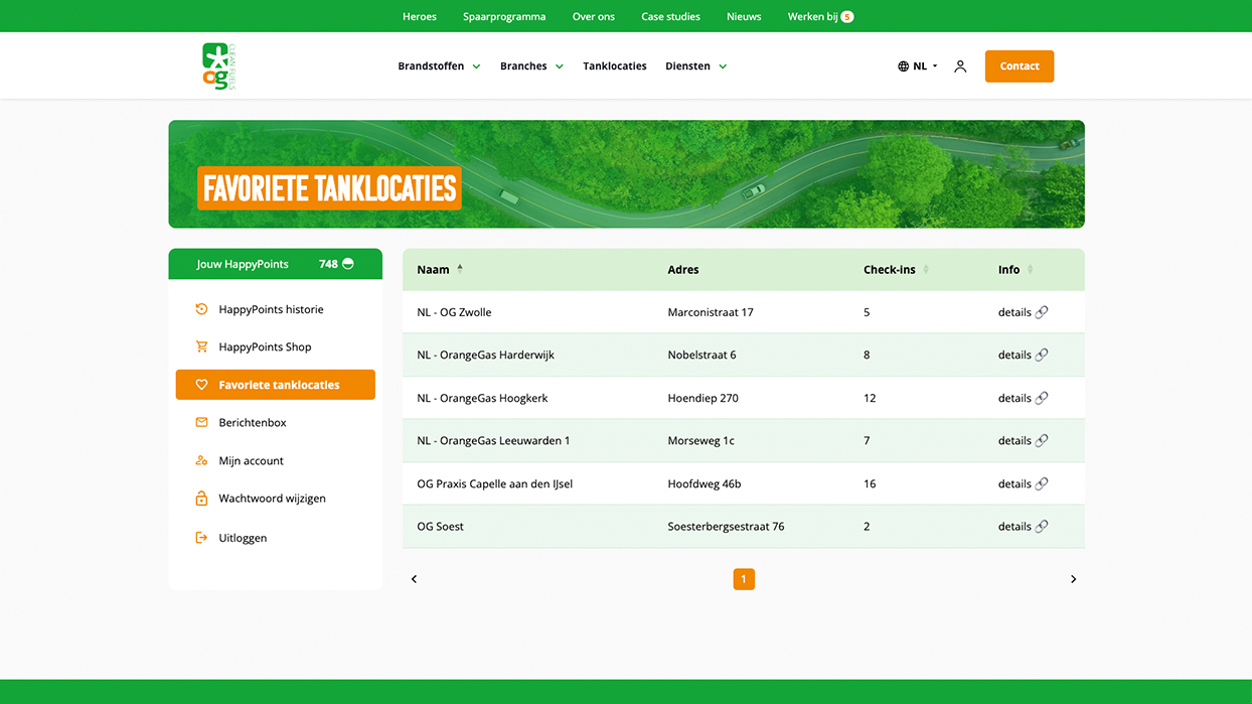Click the Favoriete Tanklocaties banner image
1252x704 pixels.
(626, 174)
